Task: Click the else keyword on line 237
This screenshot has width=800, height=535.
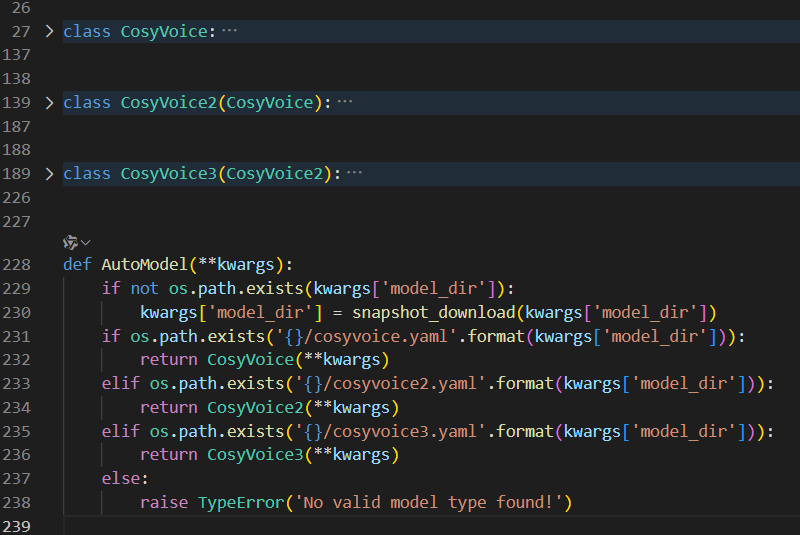Action: pyautogui.click(x=120, y=479)
